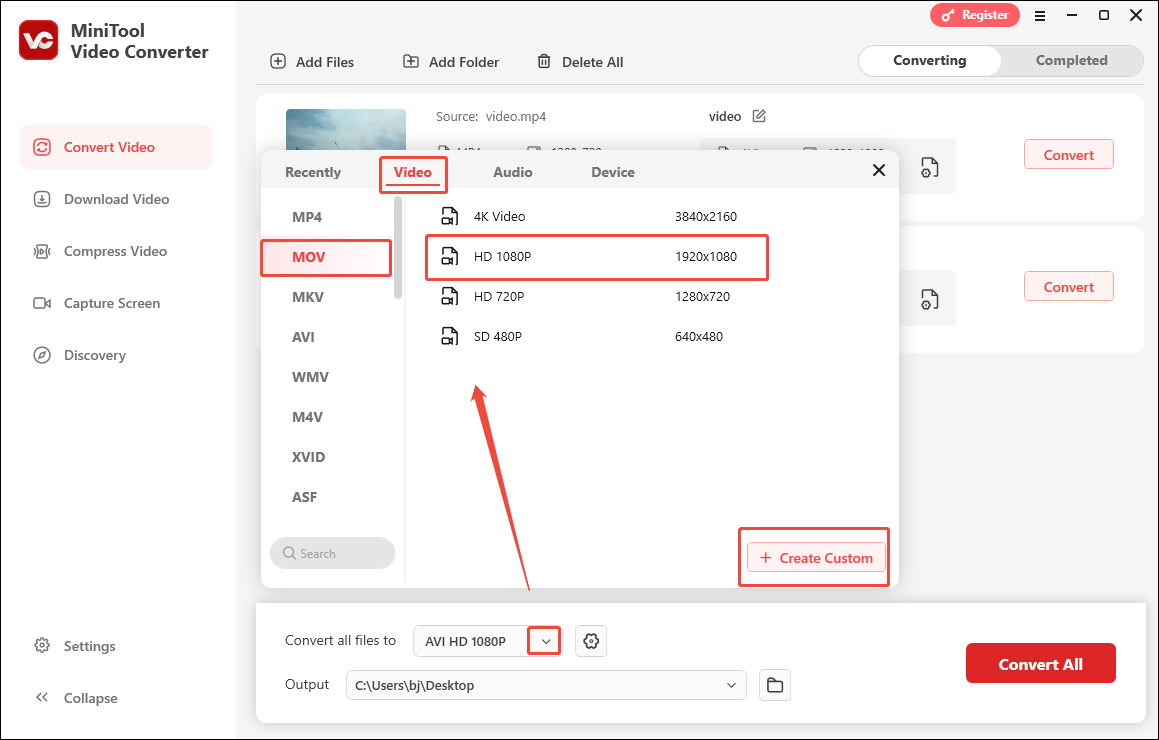Expand the Convert all files to dropdown
1159x740 pixels.
(543, 640)
